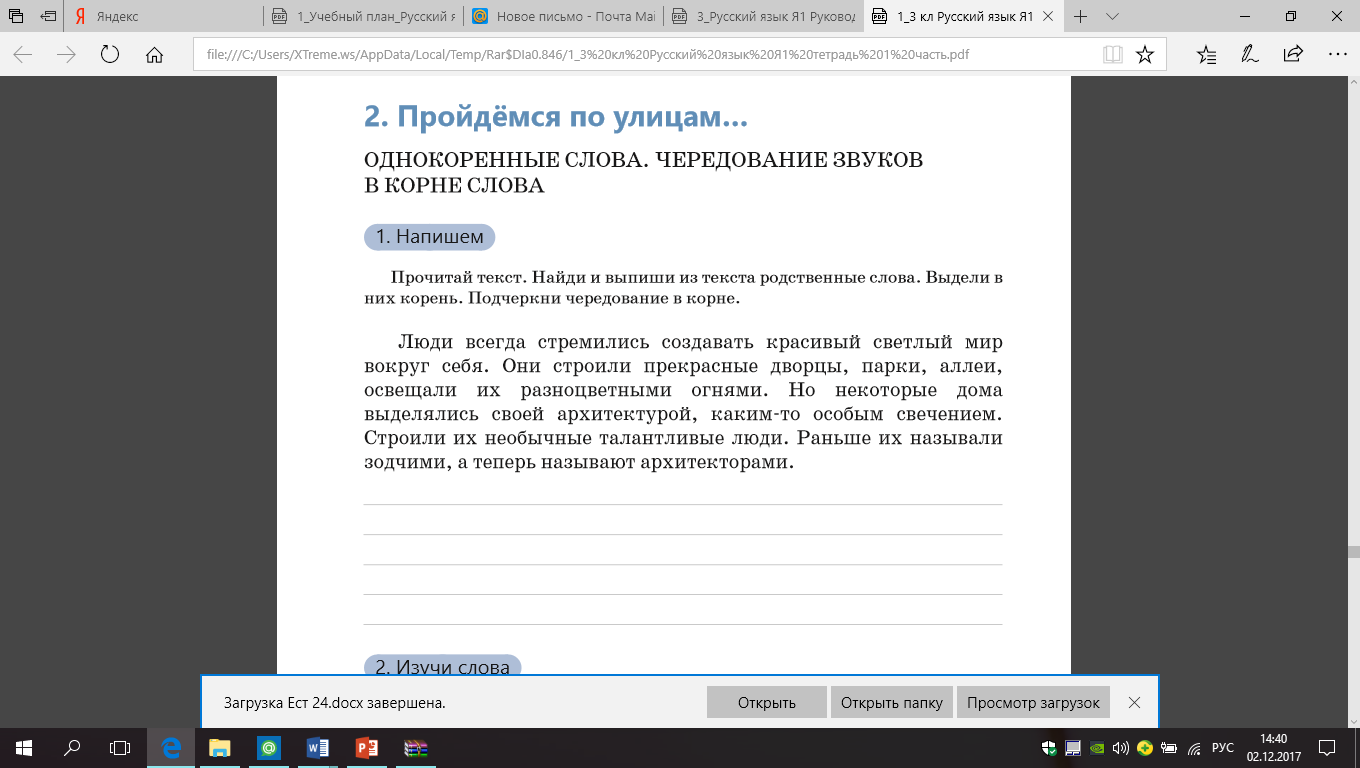The image size is (1360, 768).
Task: Open NVIDIA settings tray icon
Action: [x=1097, y=747]
